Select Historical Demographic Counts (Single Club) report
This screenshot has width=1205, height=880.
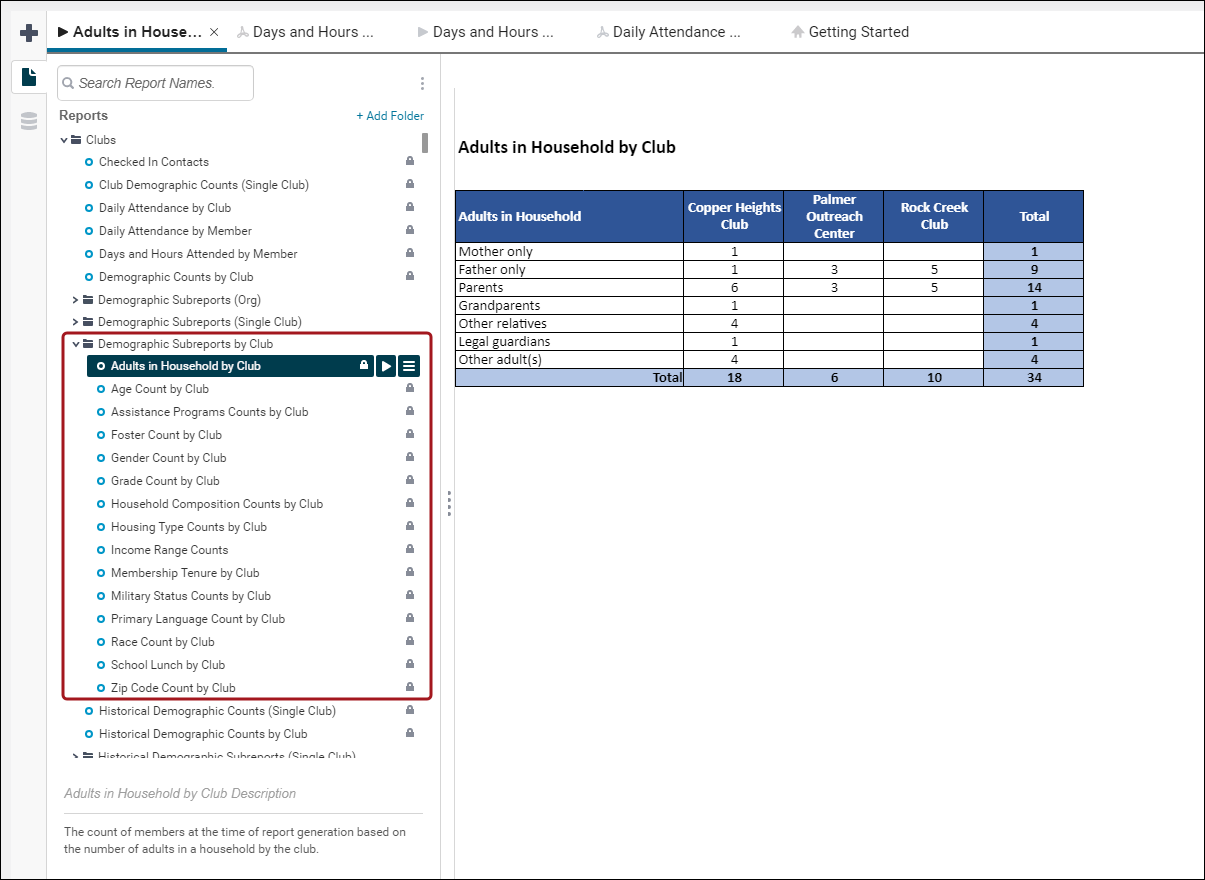pos(217,711)
